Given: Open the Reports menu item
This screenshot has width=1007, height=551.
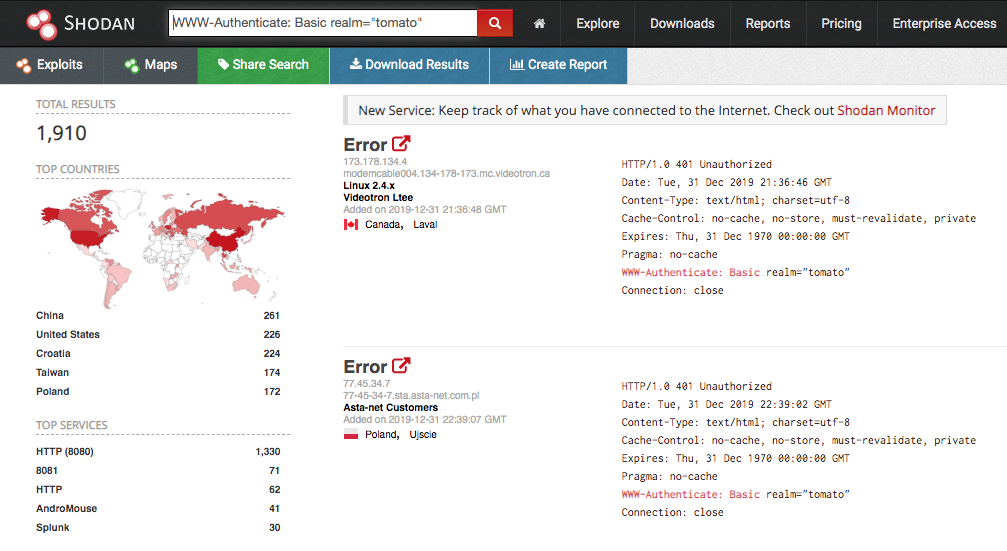Looking at the screenshot, I should (767, 24).
